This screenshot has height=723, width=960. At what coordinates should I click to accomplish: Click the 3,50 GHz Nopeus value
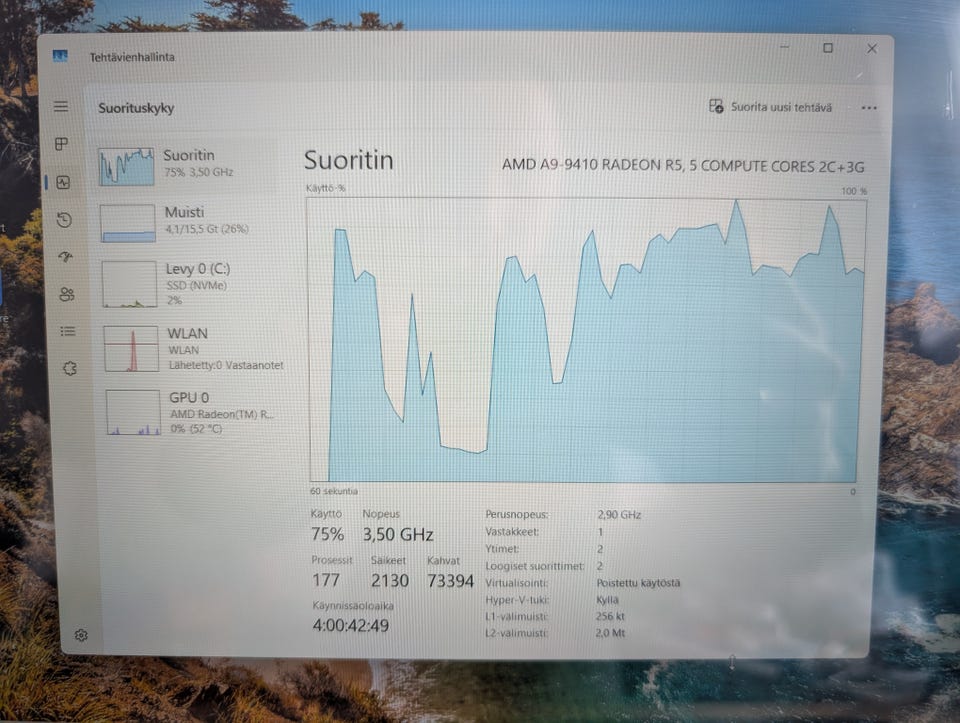[398, 534]
